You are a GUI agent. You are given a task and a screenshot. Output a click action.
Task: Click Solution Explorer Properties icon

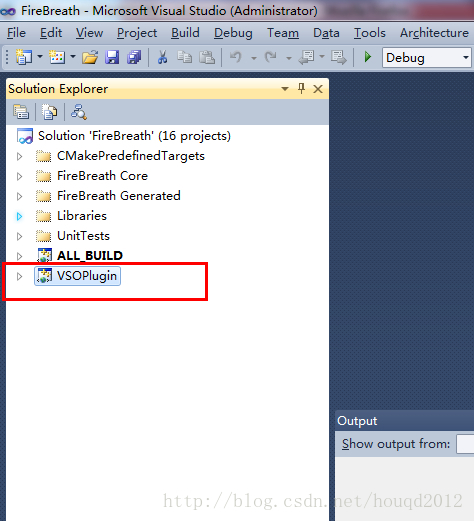[x=21, y=112]
